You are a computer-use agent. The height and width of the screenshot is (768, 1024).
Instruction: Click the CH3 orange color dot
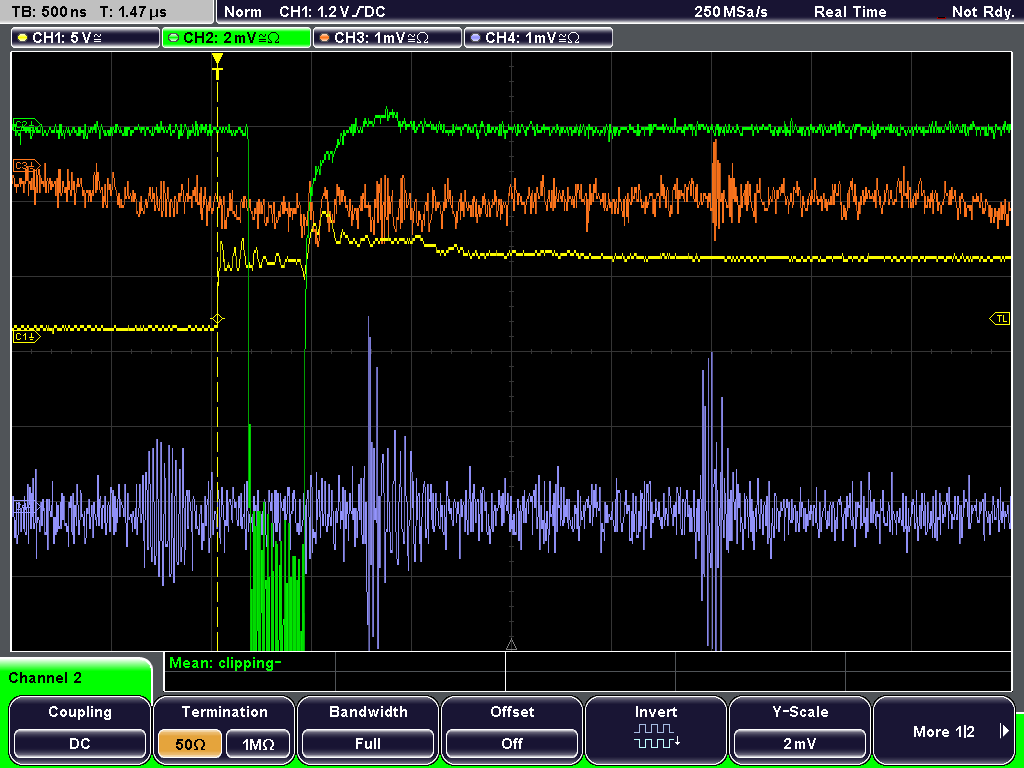325,38
